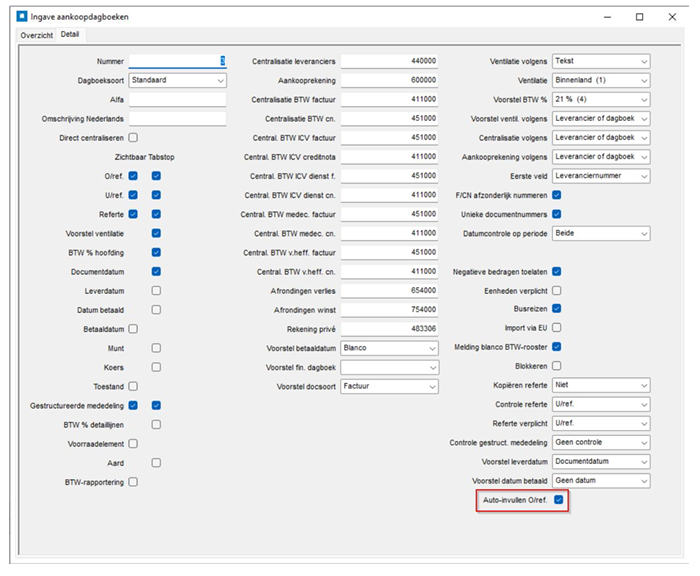Open the Referte verplicht dropdown

[x=601, y=423]
